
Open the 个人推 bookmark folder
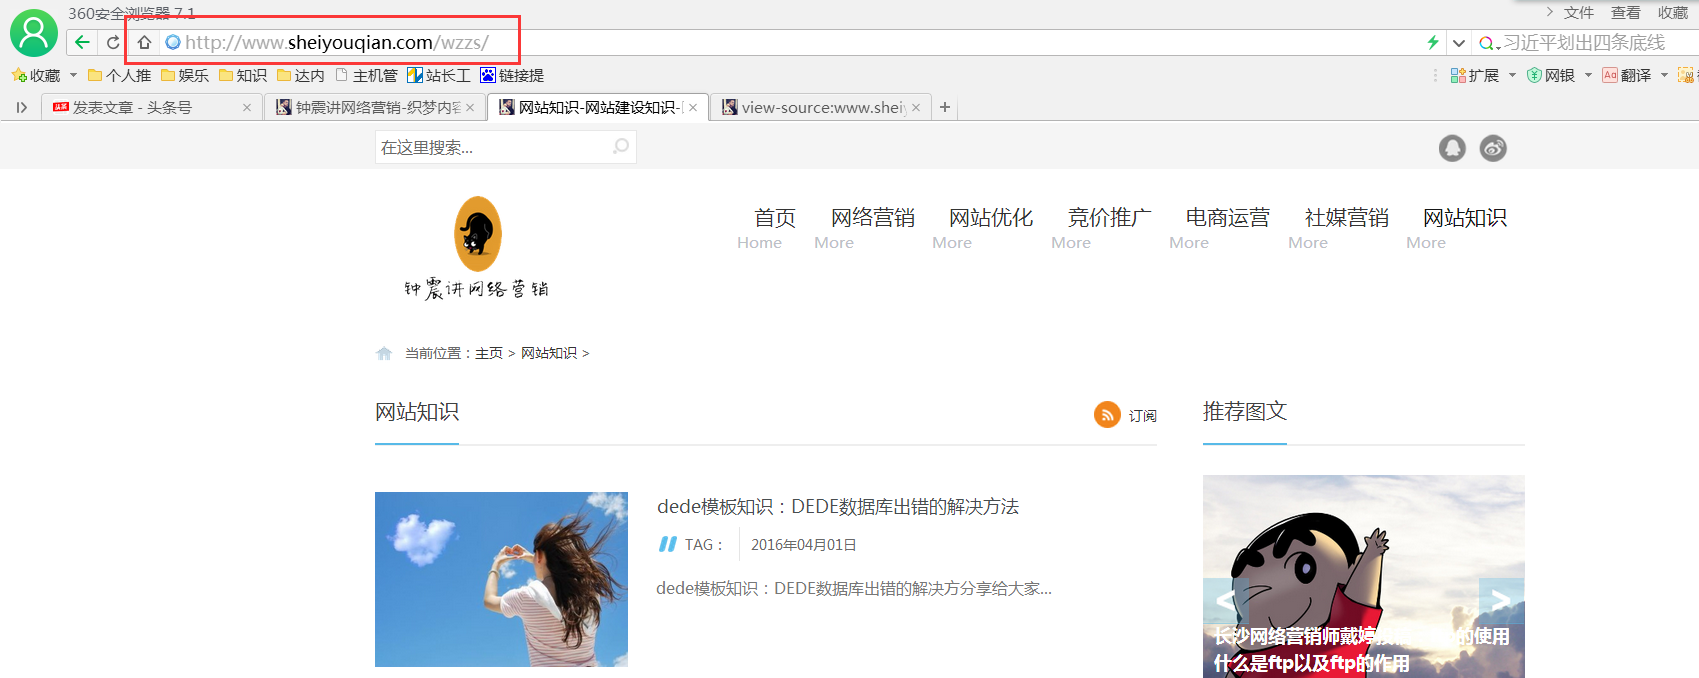coord(119,75)
